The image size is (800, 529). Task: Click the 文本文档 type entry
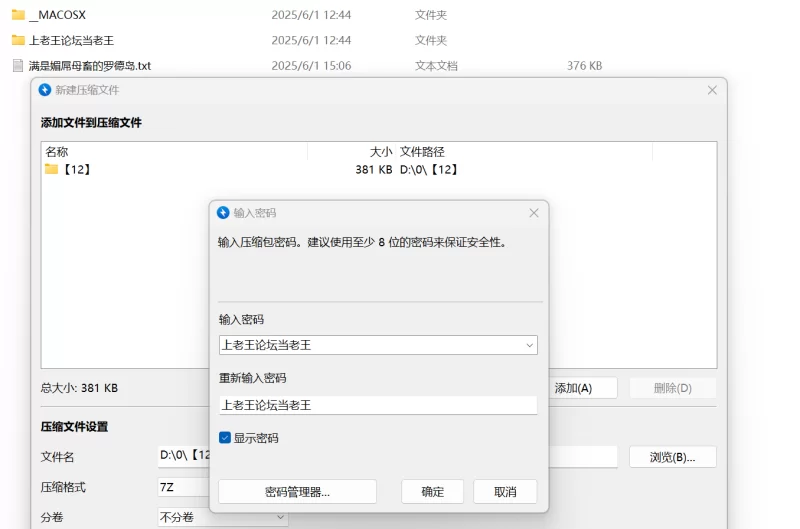pos(436,66)
